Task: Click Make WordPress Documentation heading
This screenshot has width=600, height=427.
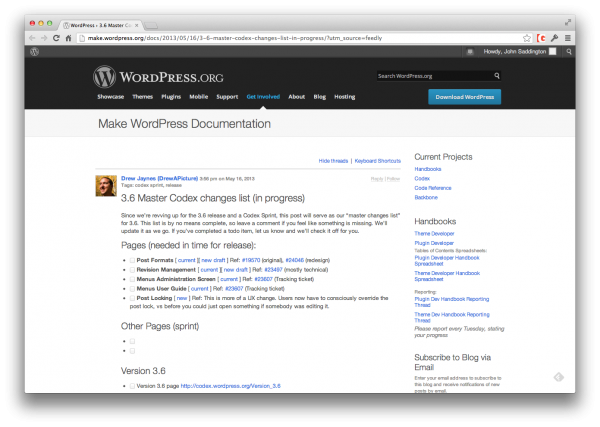Action: click(x=184, y=124)
